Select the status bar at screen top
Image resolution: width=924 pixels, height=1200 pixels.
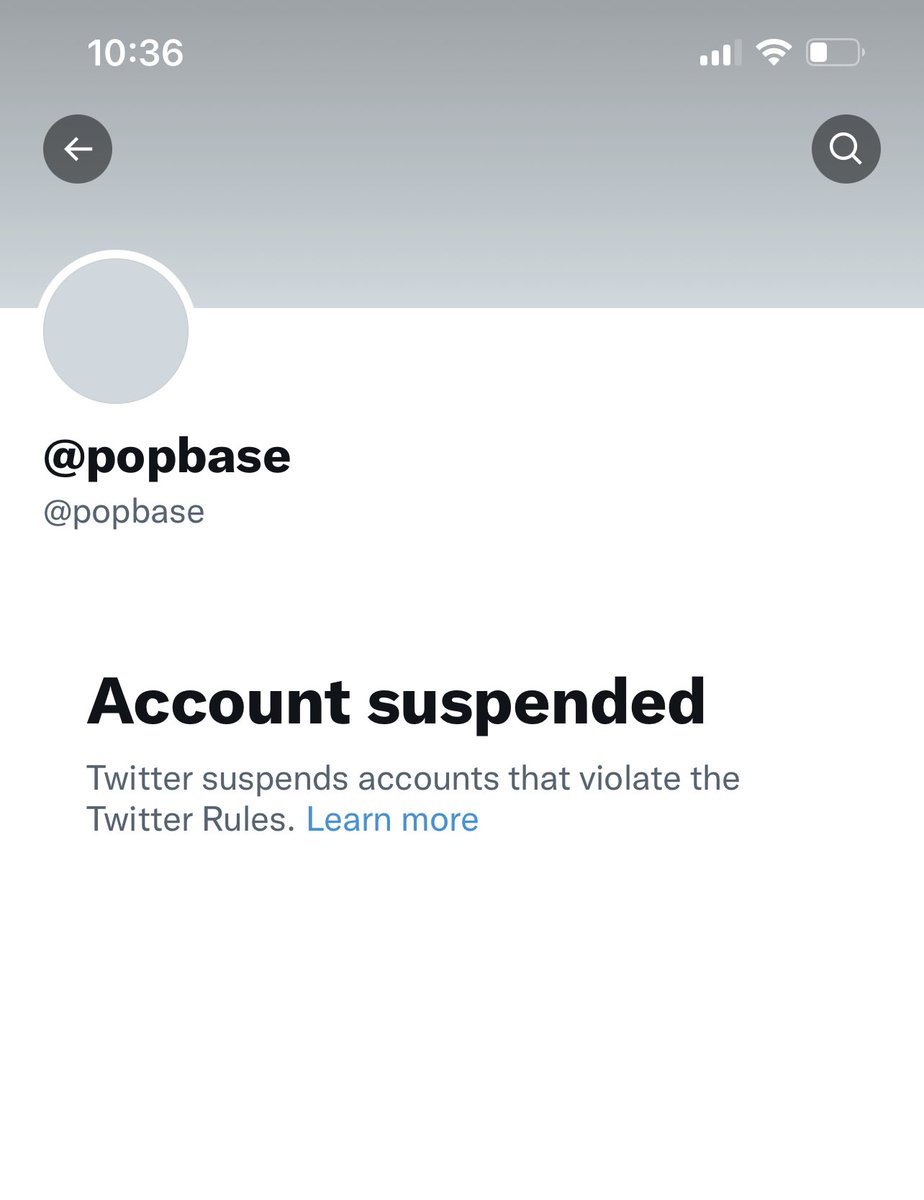pyautogui.click(x=462, y=54)
